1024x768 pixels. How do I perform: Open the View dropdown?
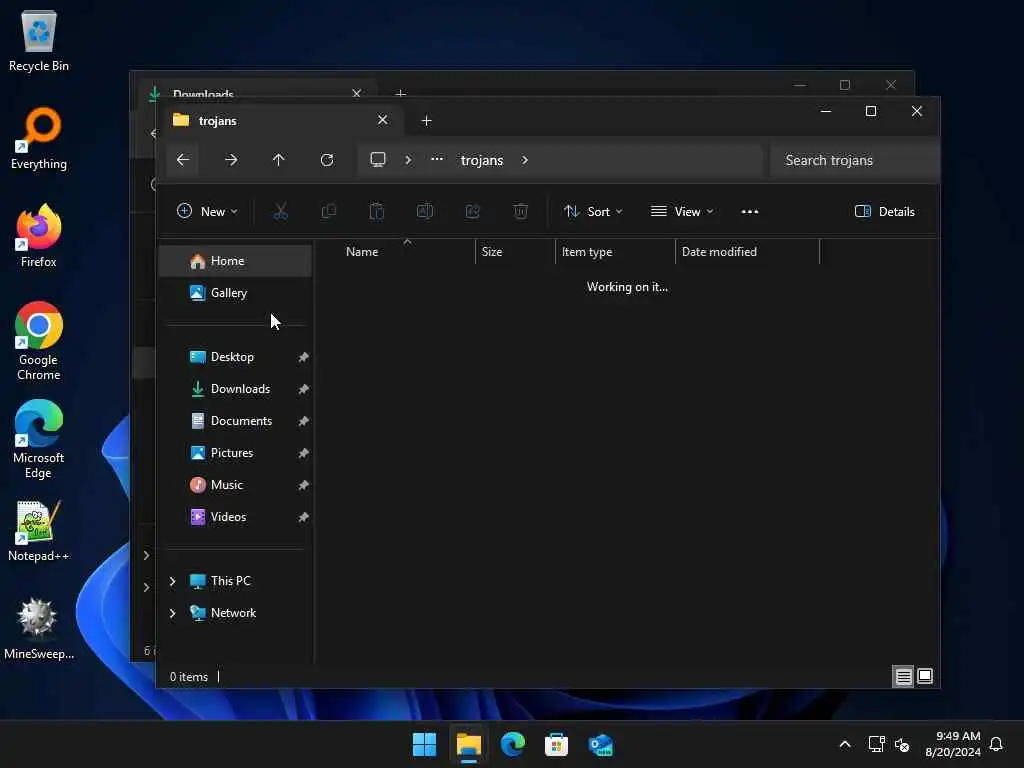point(682,212)
